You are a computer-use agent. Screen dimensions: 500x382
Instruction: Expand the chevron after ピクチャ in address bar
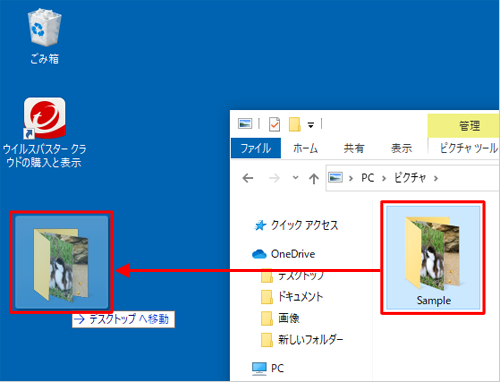(x=436, y=179)
